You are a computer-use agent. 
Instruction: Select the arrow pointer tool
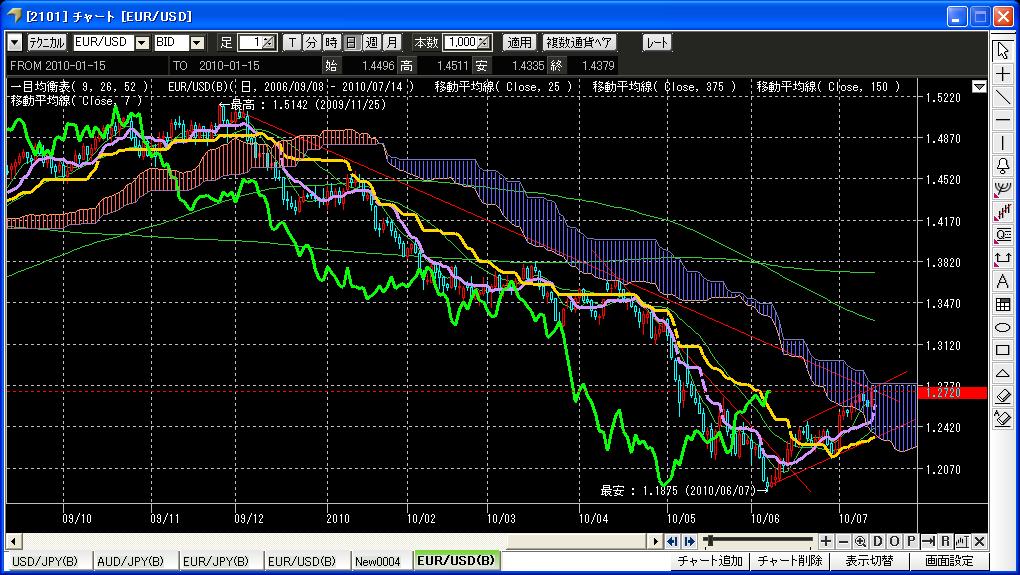click(x=1002, y=51)
